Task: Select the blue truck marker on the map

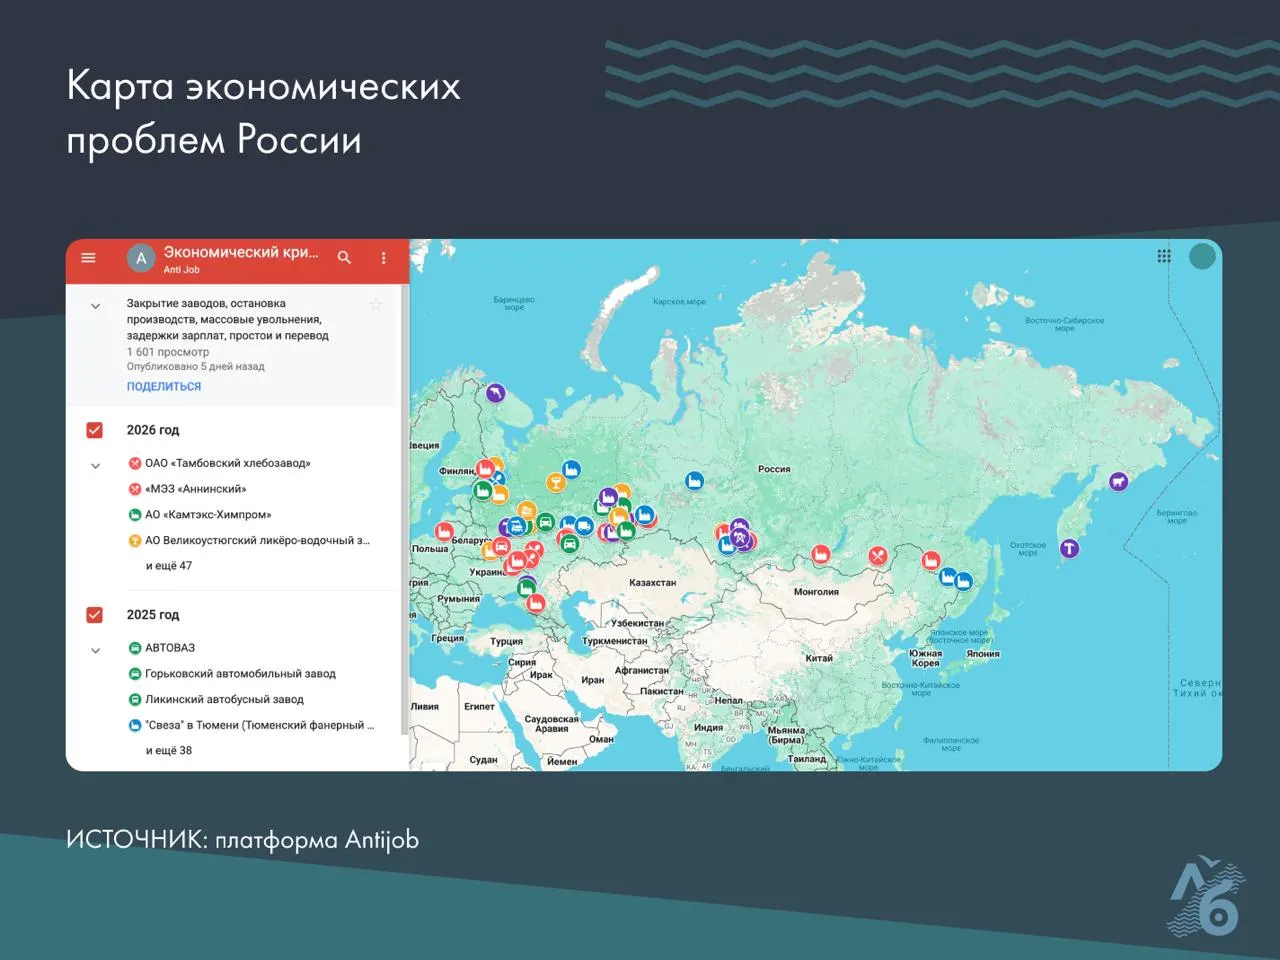Action: pos(583,526)
